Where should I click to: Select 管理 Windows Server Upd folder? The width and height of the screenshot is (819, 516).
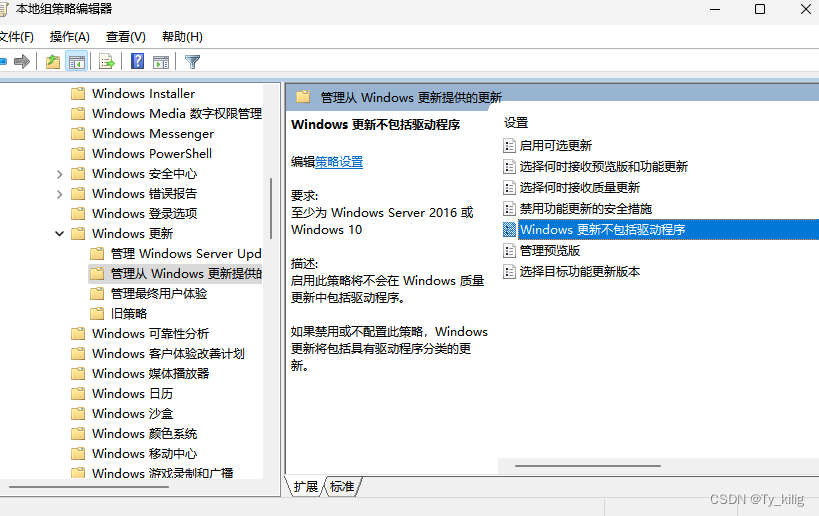pos(186,254)
